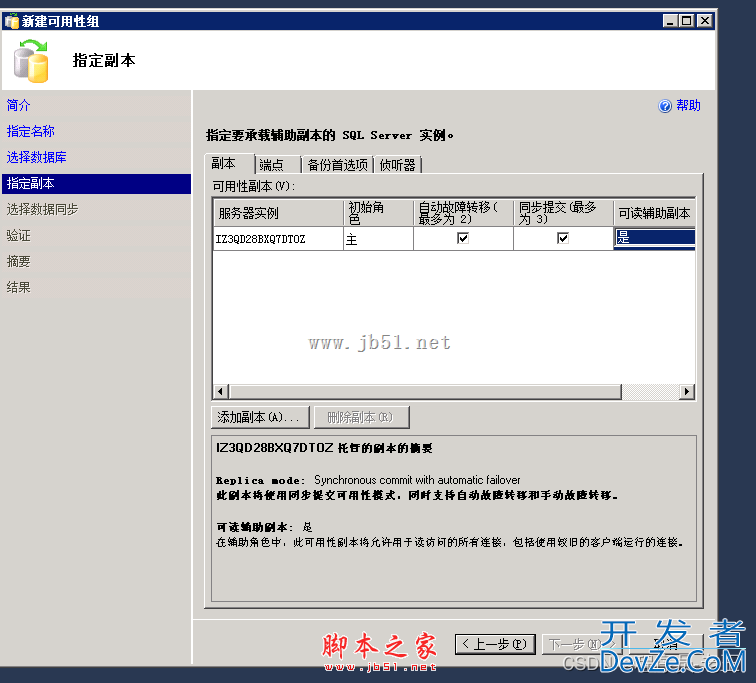Click the 验证 step in sidebar

click(x=18, y=235)
